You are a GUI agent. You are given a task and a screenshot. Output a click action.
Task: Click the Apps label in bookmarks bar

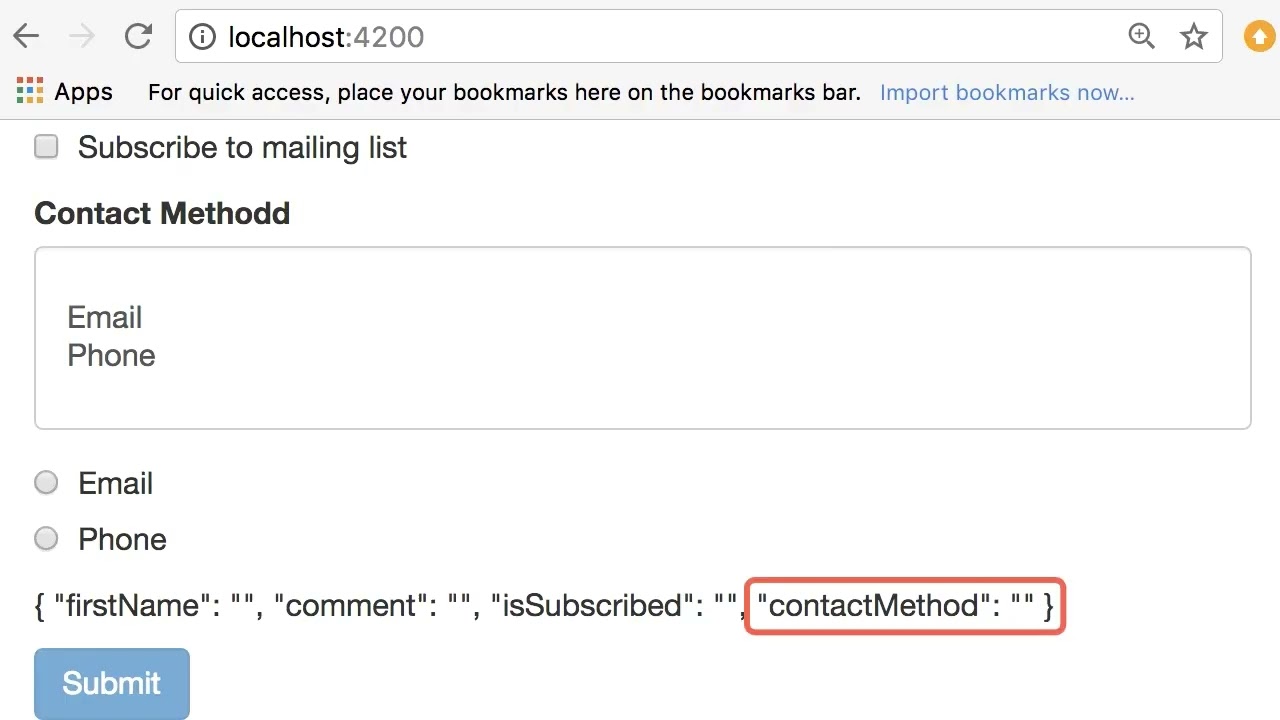pos(83,92)
